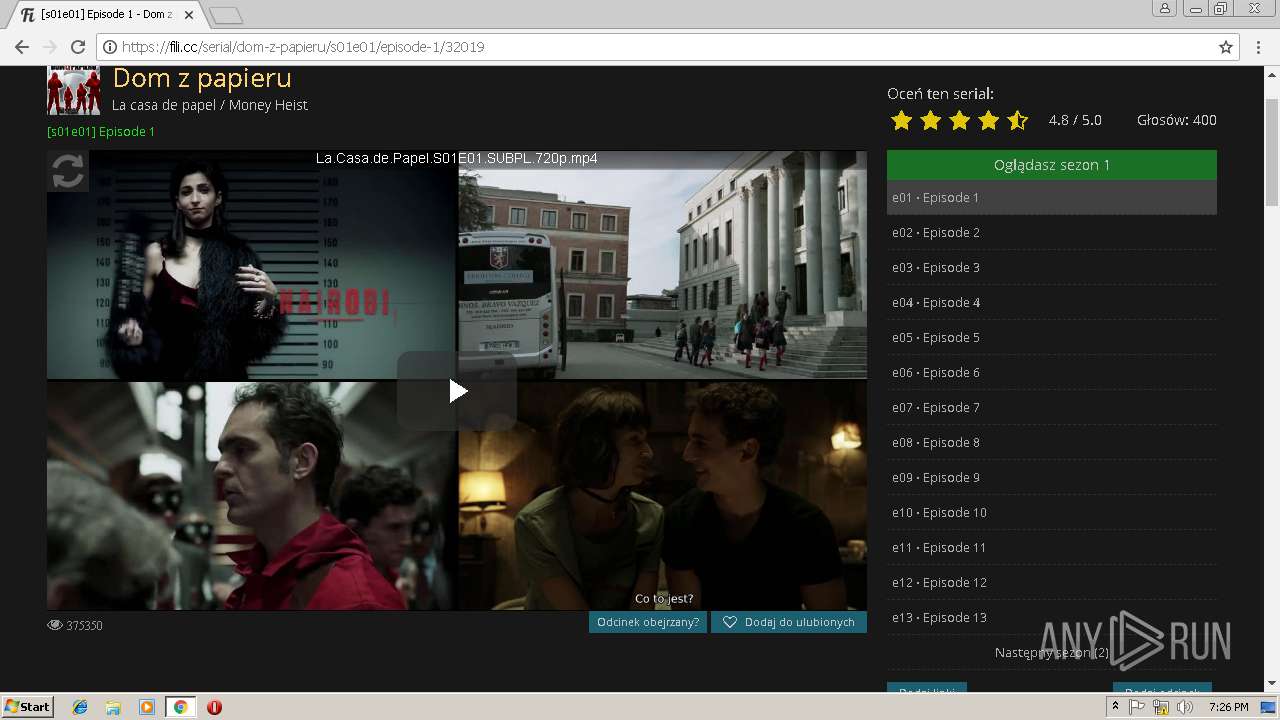
Task: Click the browser back arrow
Action: (x=21, y=47)
